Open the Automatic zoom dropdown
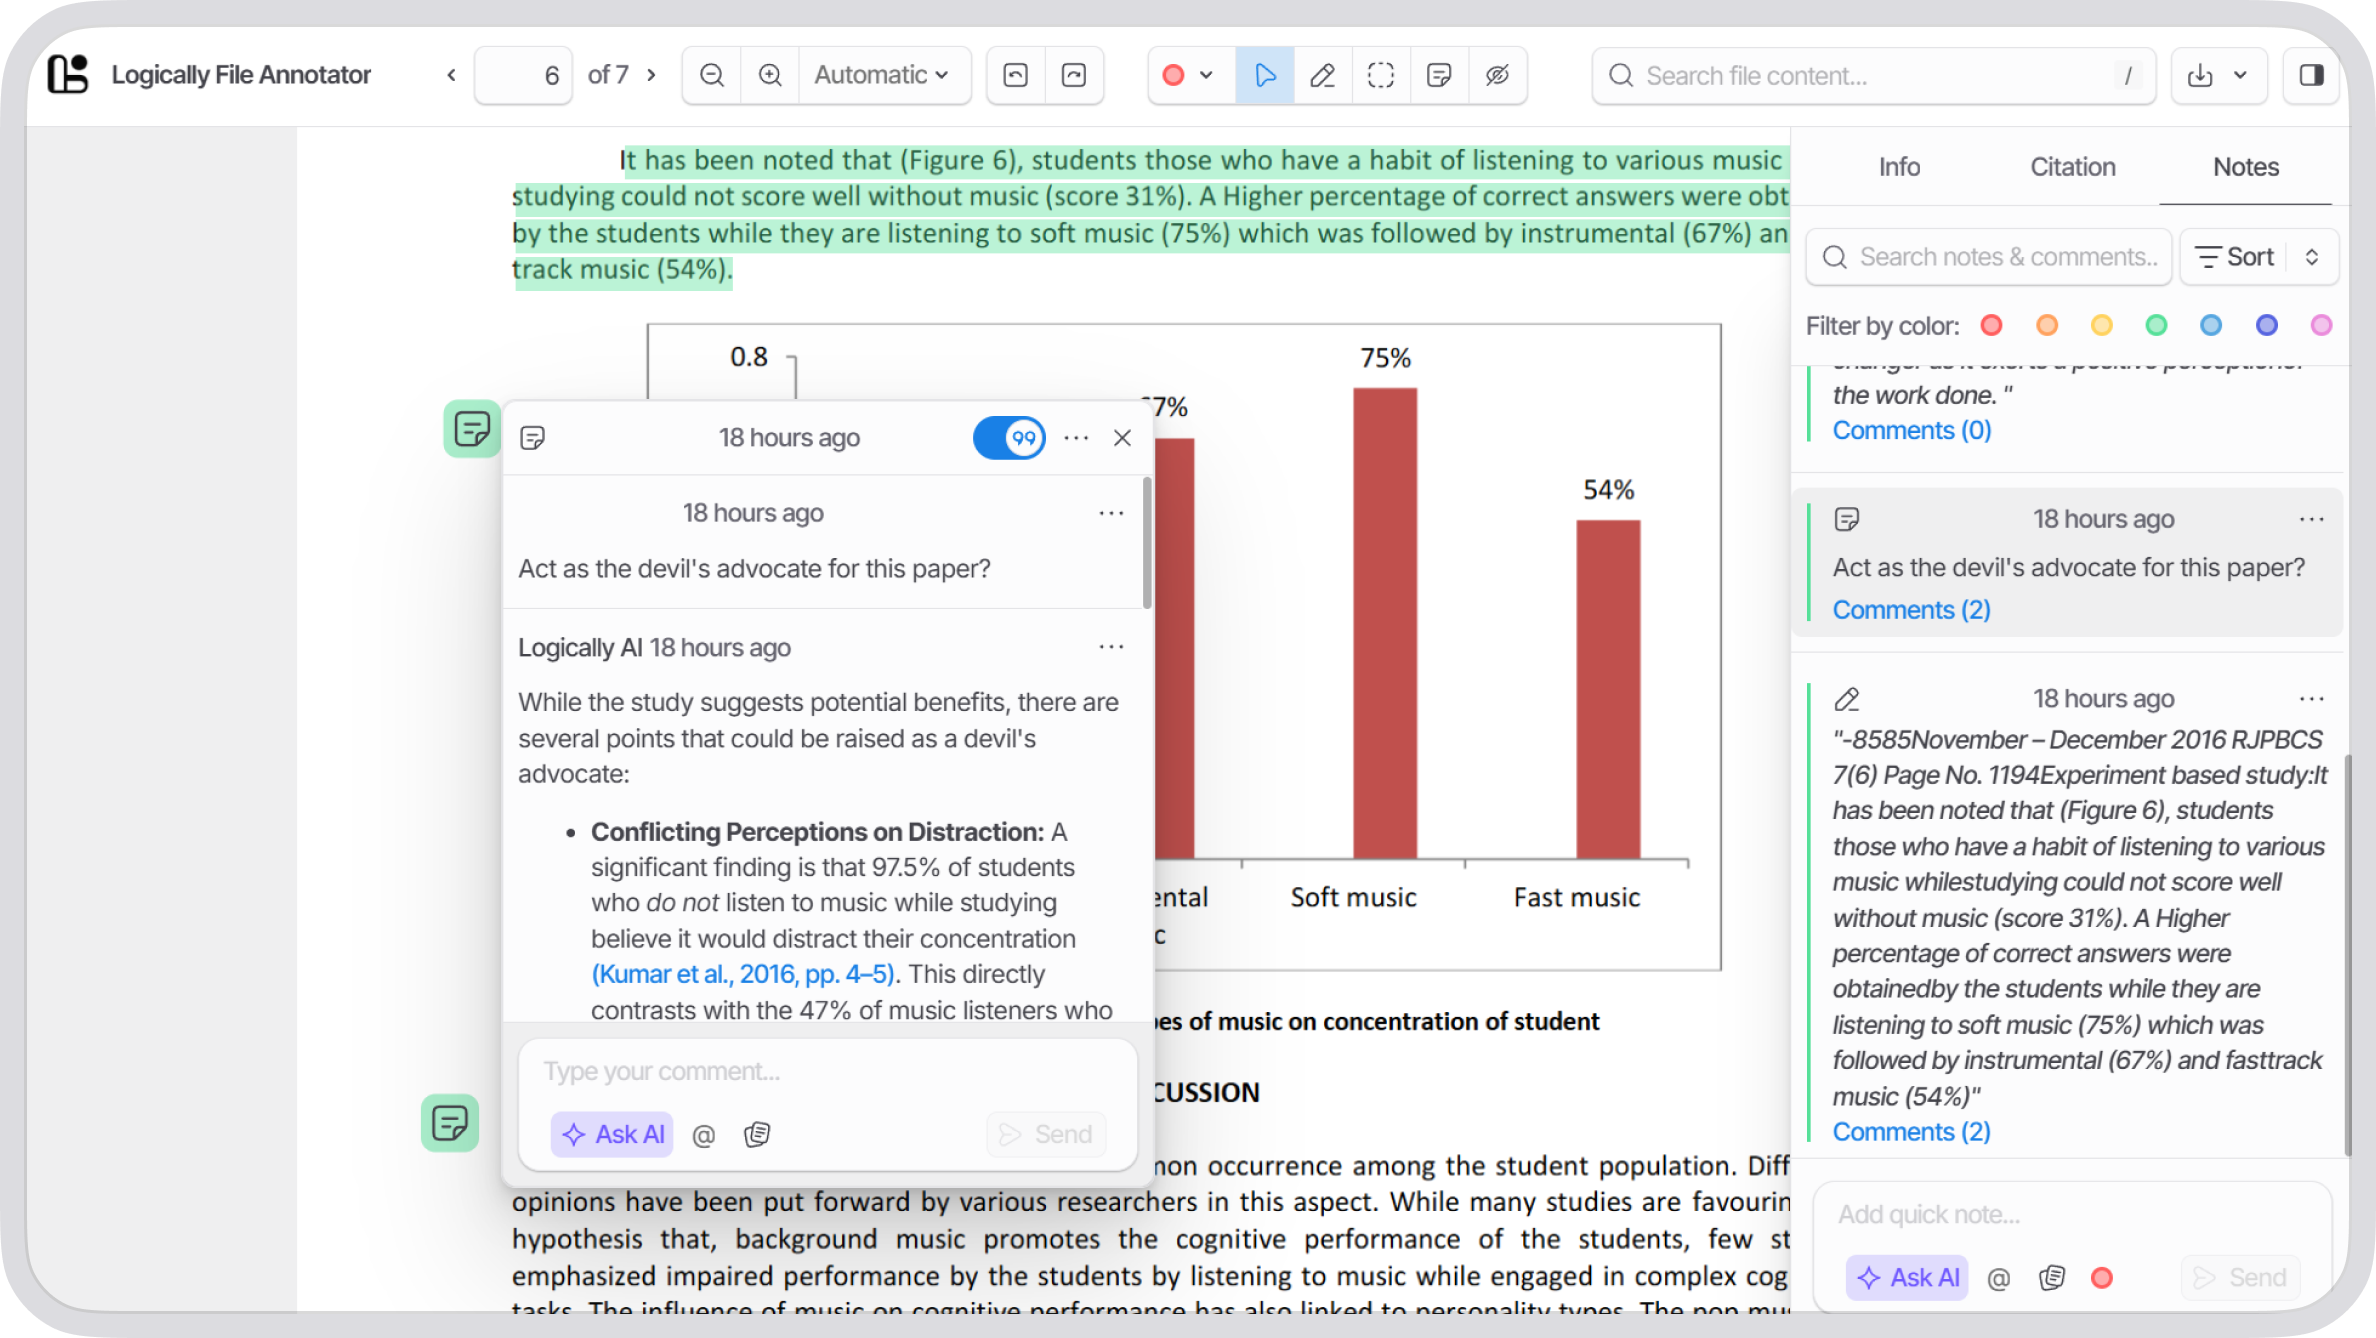 point(882,75)
